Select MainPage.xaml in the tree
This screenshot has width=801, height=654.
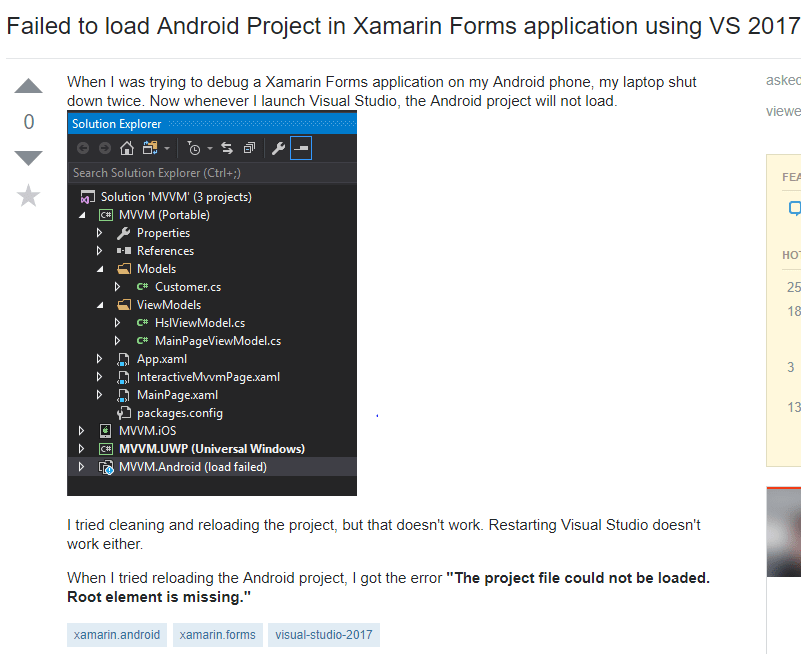[x=177, y=395]
